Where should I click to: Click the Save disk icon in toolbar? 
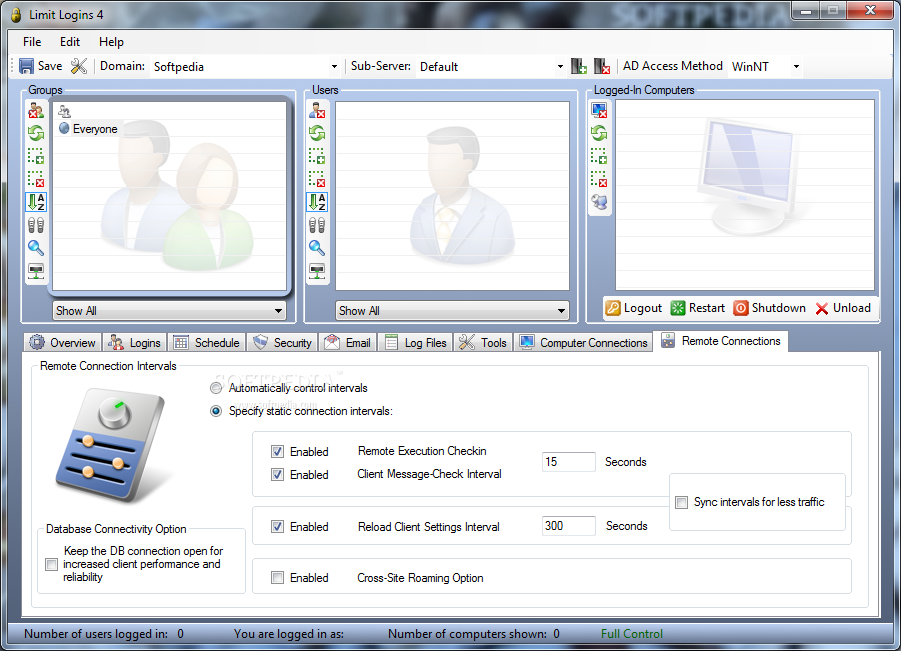pos(26,66)
